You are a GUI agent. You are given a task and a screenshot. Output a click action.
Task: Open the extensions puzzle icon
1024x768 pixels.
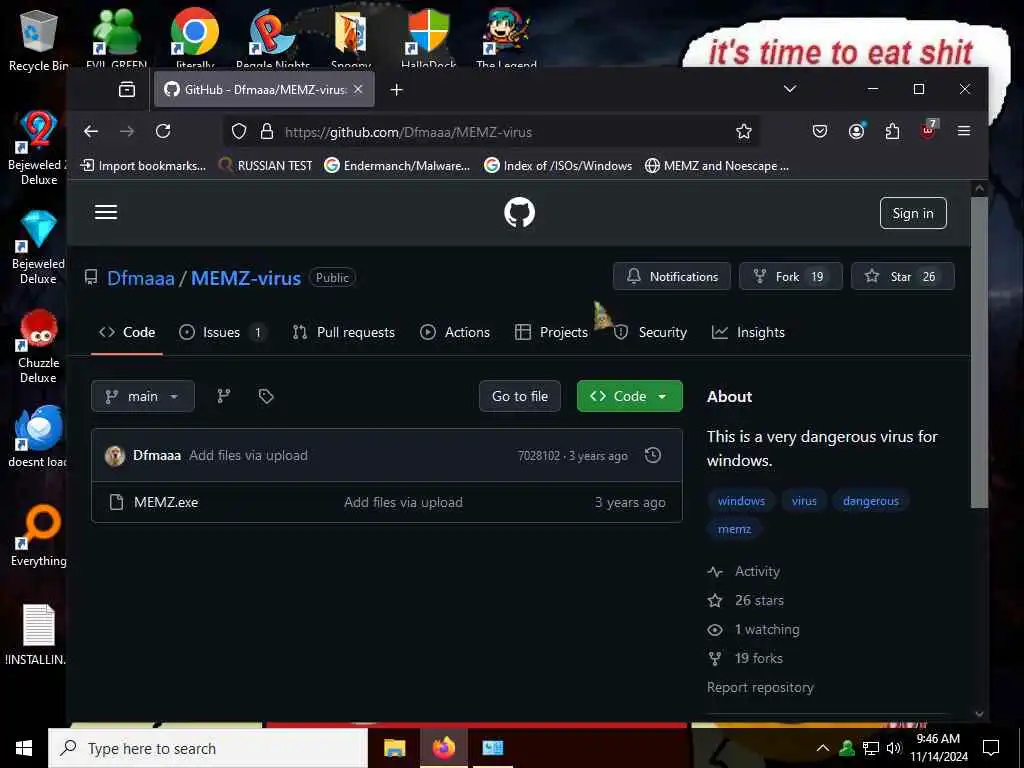pyautogui.click(x=892, y=132)
